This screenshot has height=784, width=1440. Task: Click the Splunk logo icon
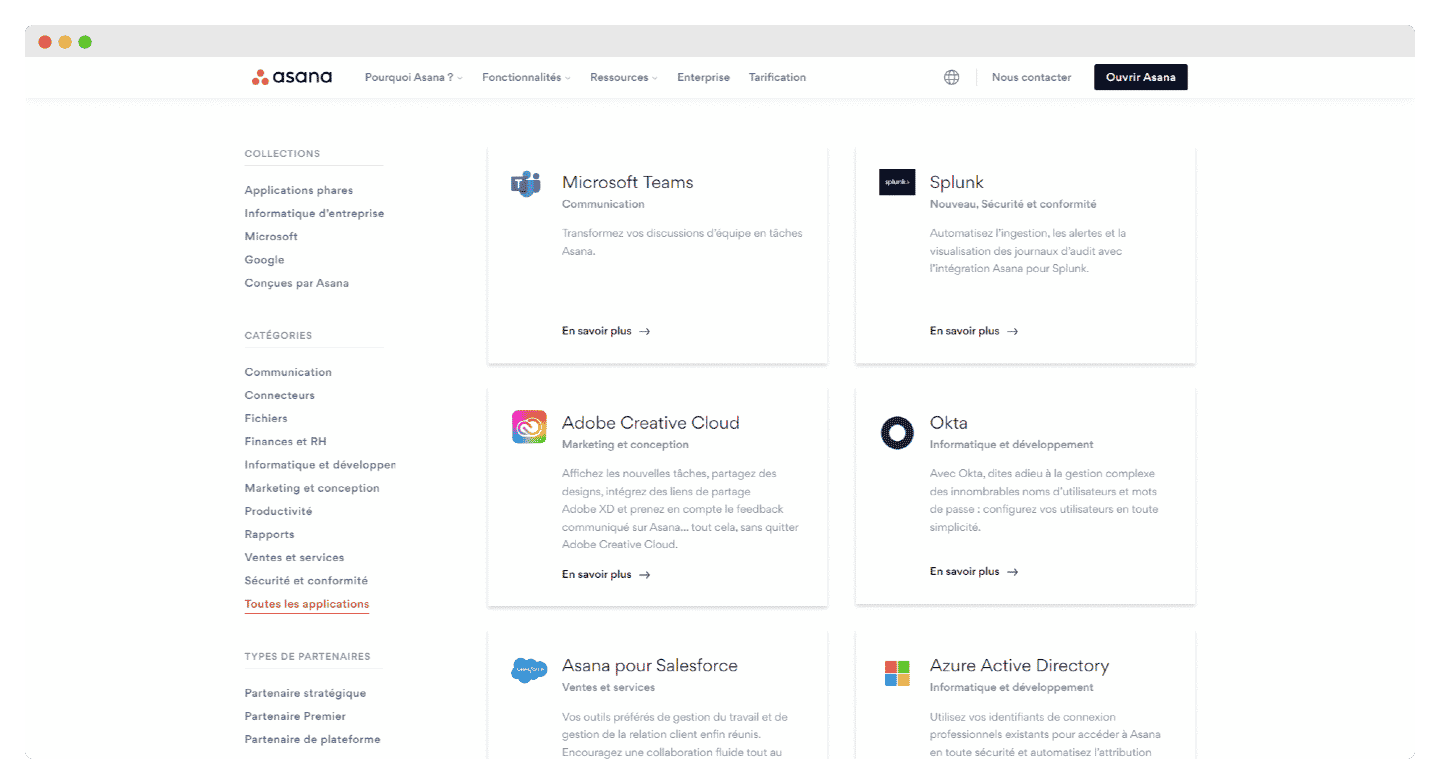coord(897,182)
